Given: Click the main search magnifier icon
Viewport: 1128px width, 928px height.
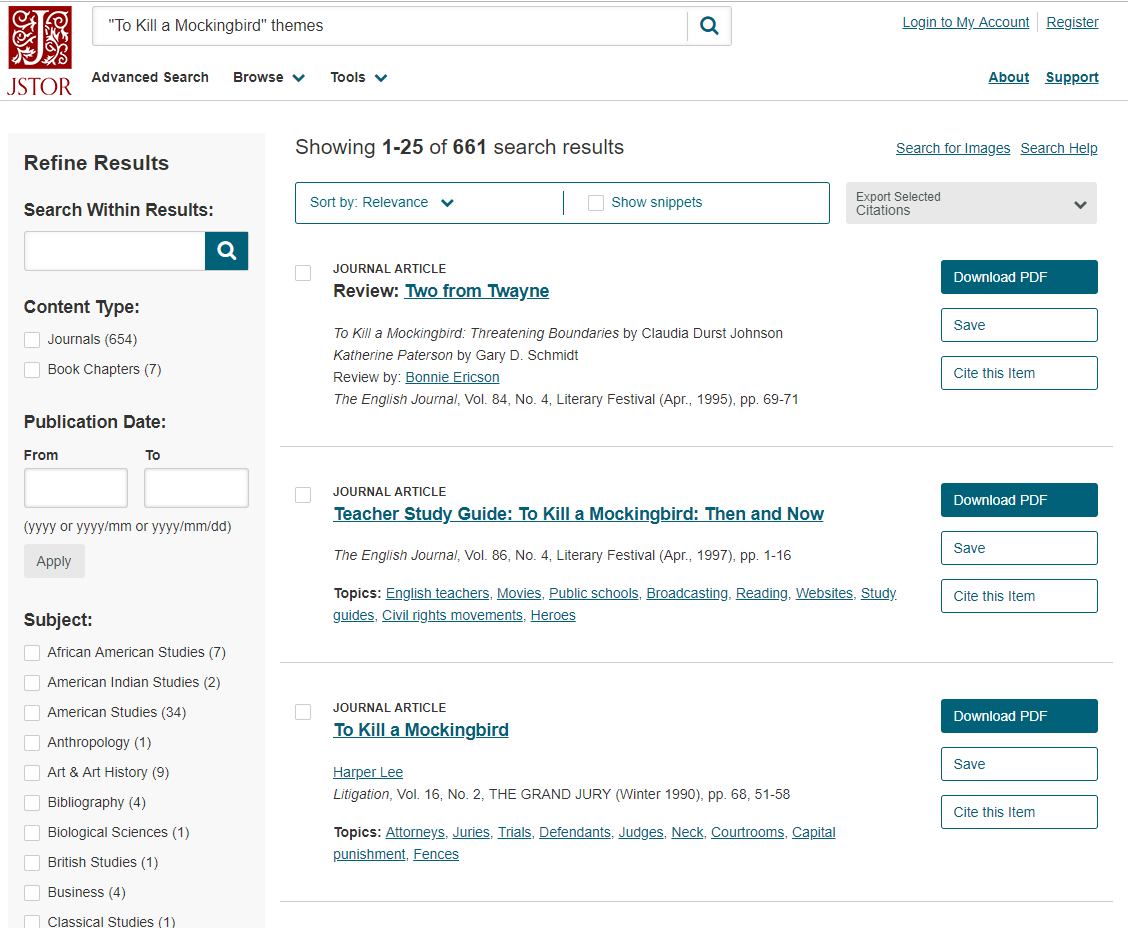Looking at the screenshot, I should 709,26.
